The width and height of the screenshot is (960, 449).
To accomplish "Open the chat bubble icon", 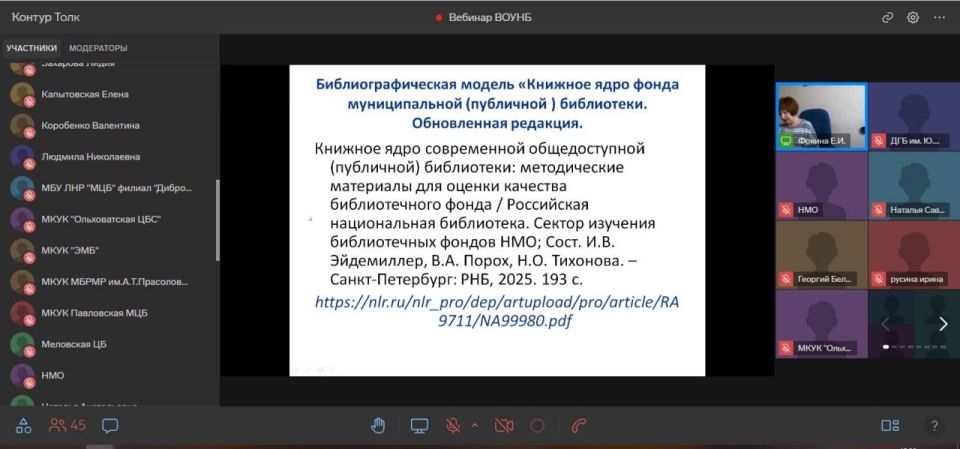I will 110,426.
